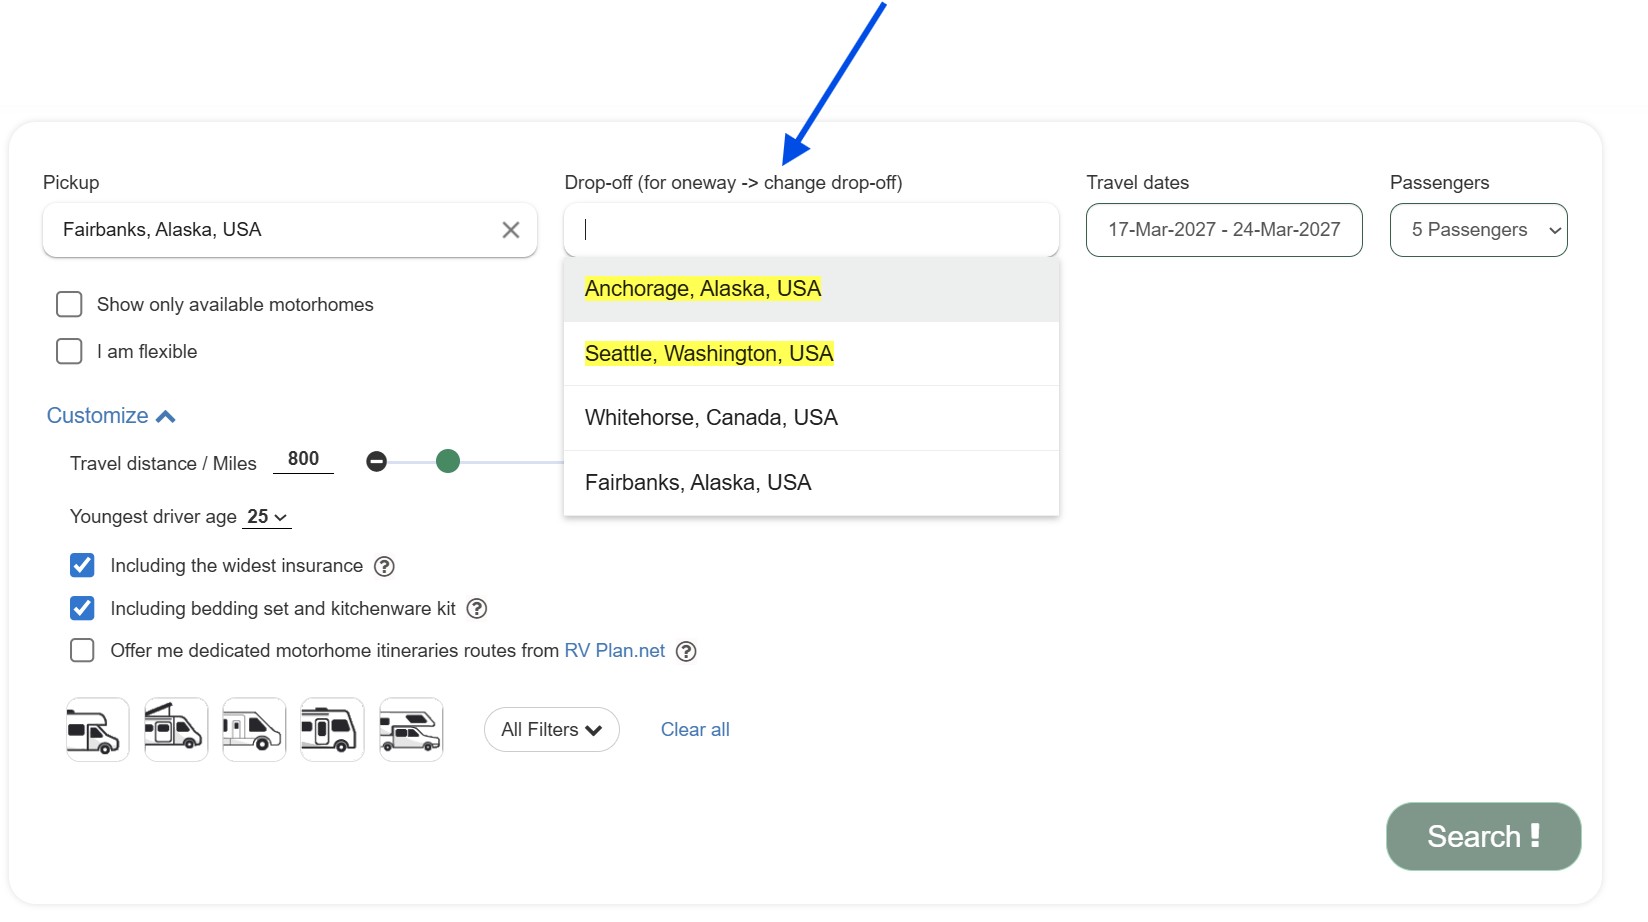Check the I am flexible box

pyautogui.click(x=69, y=352)
